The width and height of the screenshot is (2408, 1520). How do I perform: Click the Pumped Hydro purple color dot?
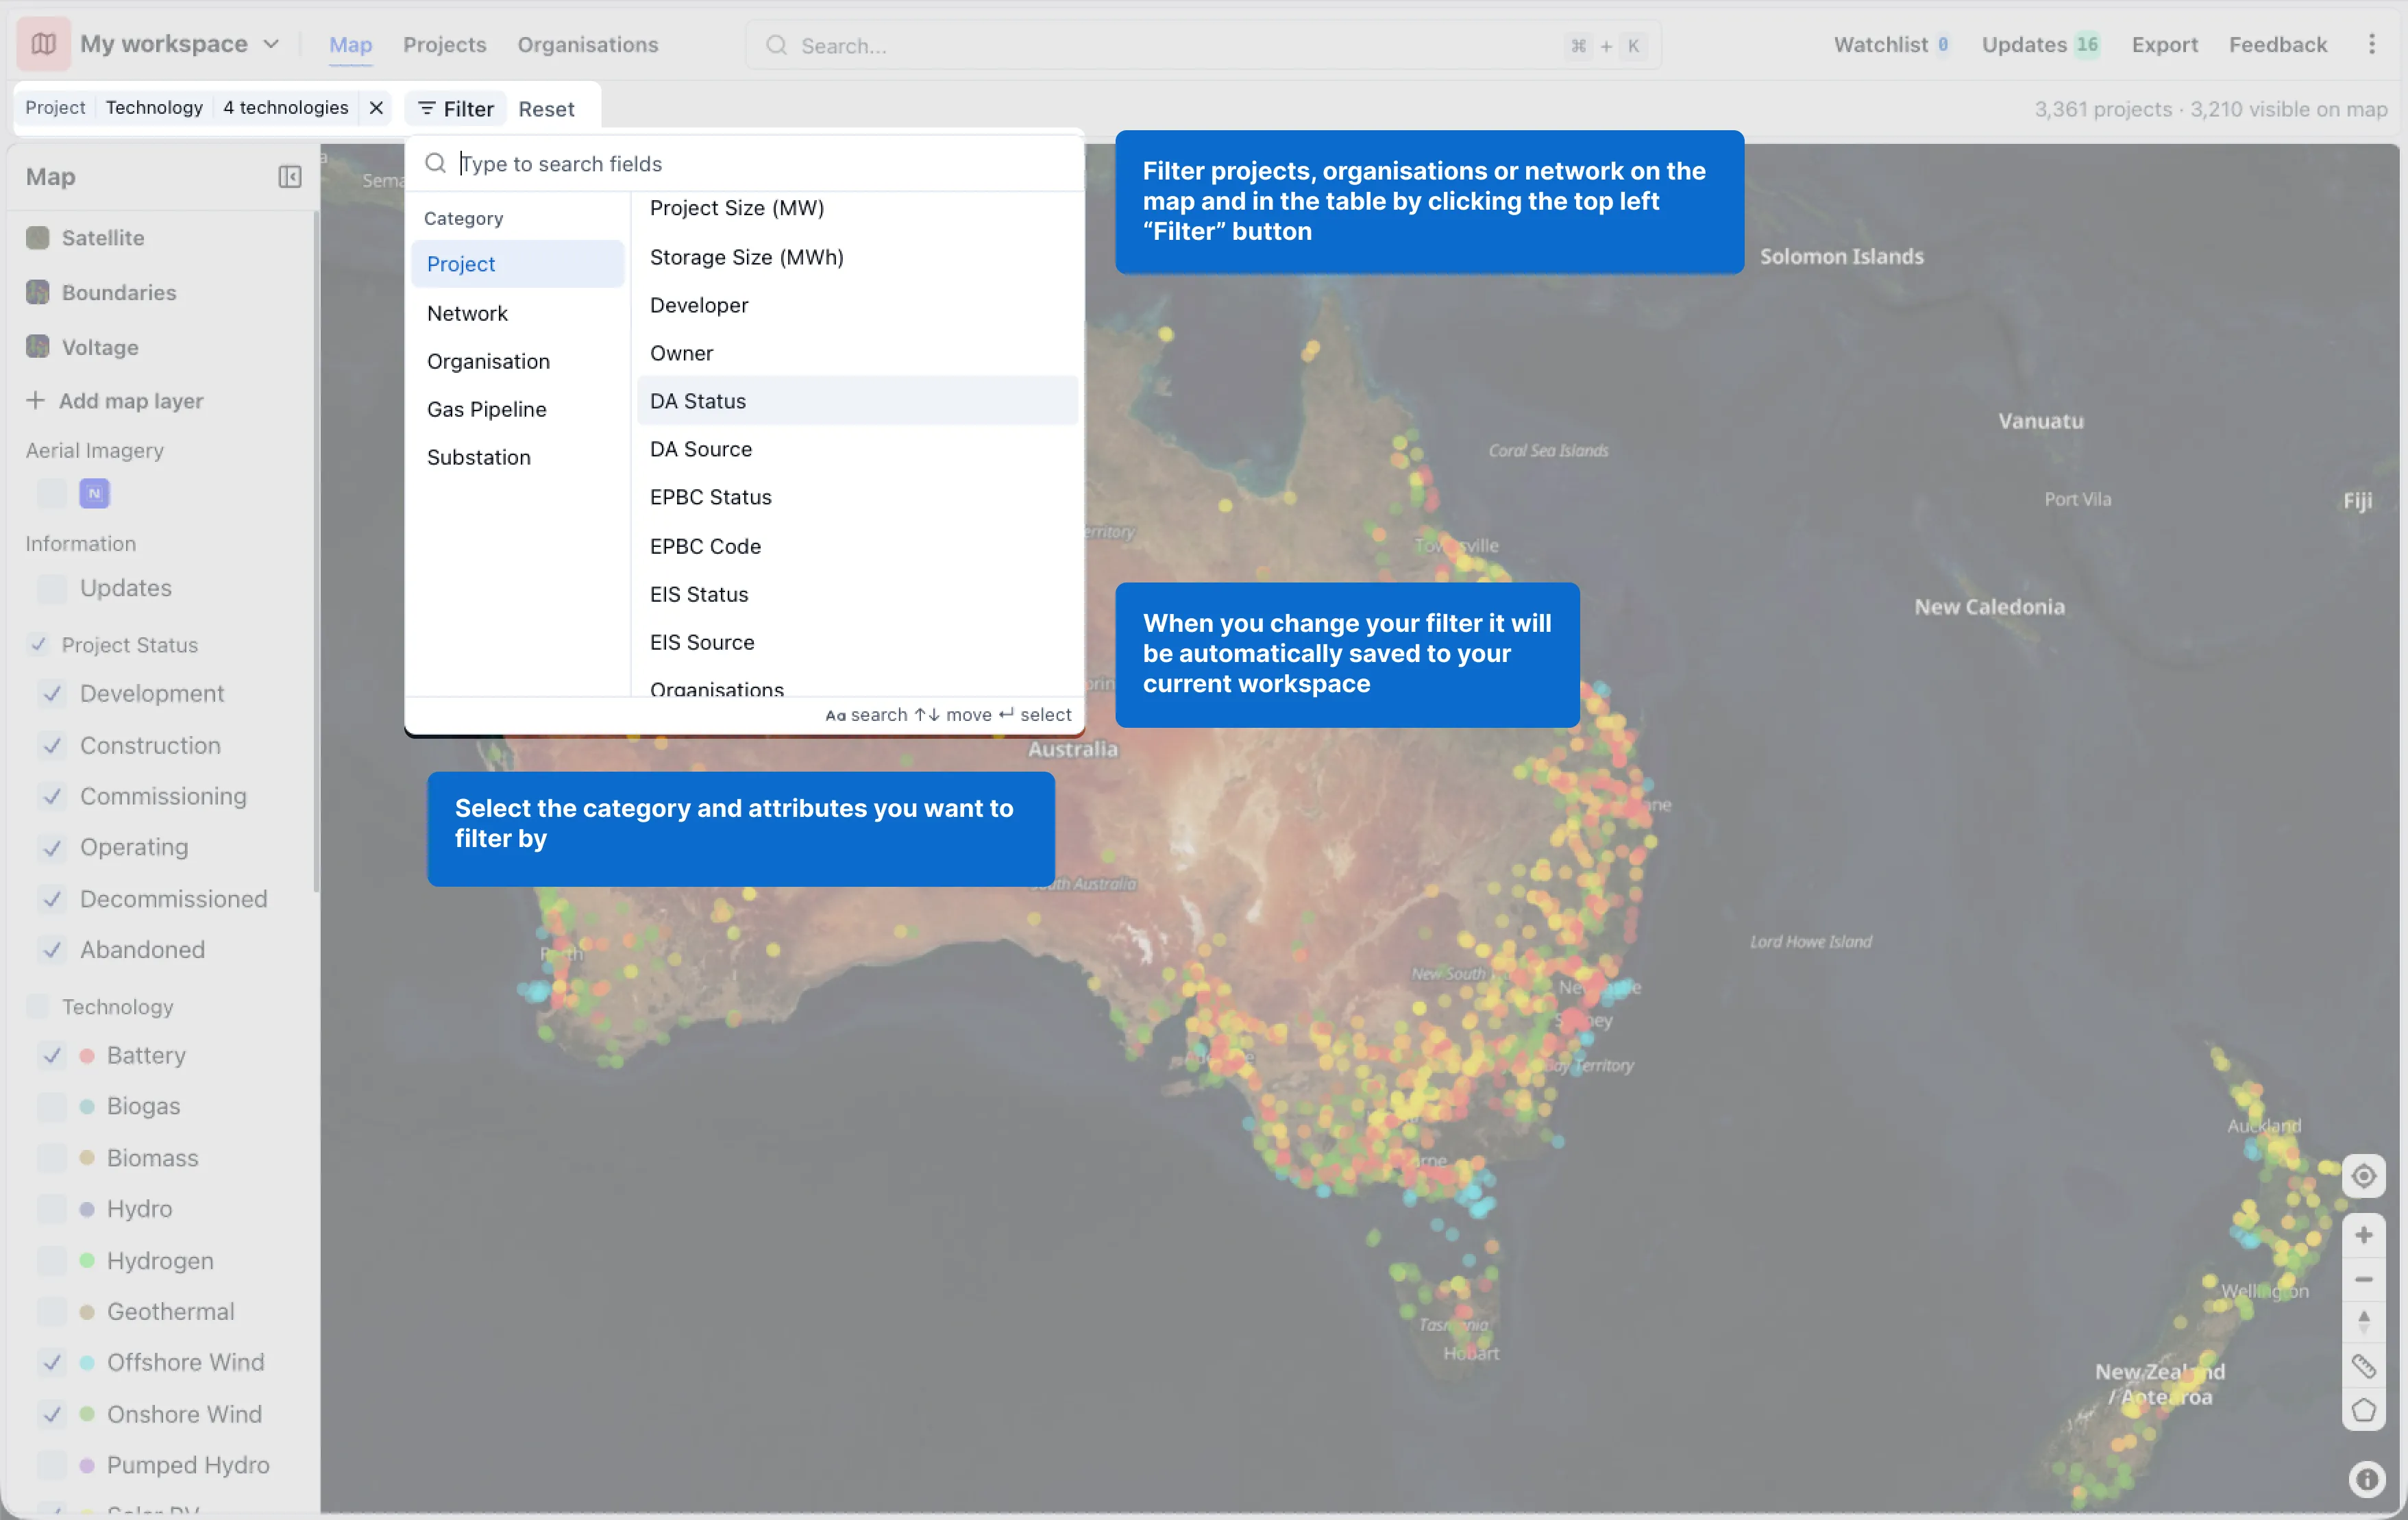(x=87, y=1465)
